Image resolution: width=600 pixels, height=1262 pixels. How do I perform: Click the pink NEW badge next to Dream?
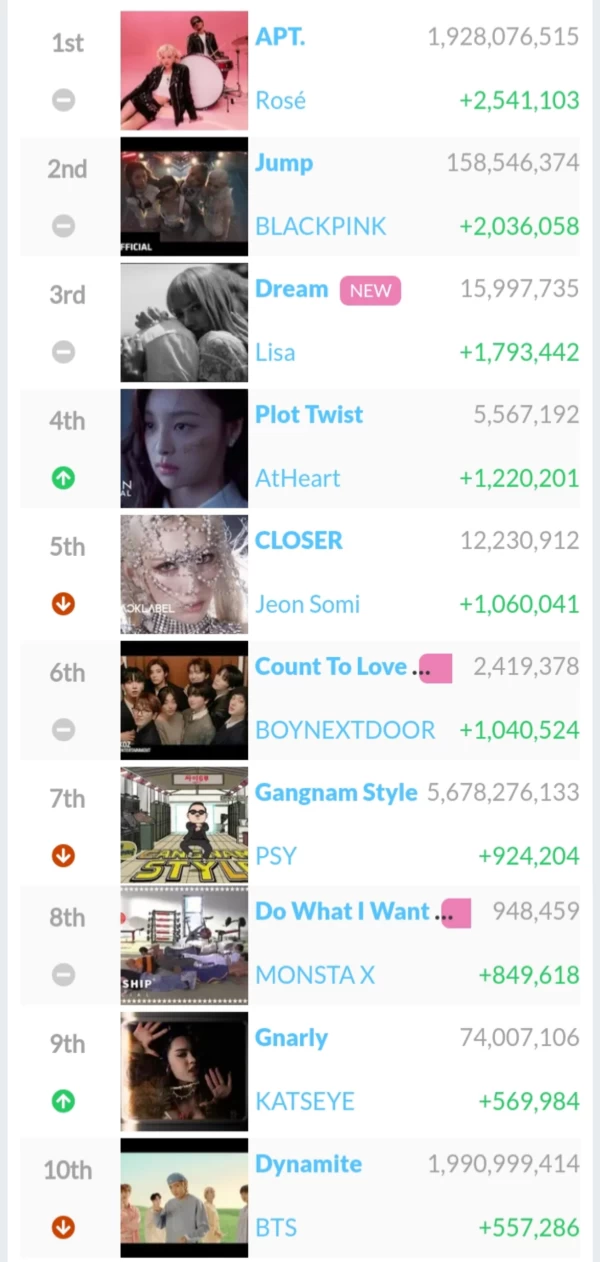click(370, 291)
